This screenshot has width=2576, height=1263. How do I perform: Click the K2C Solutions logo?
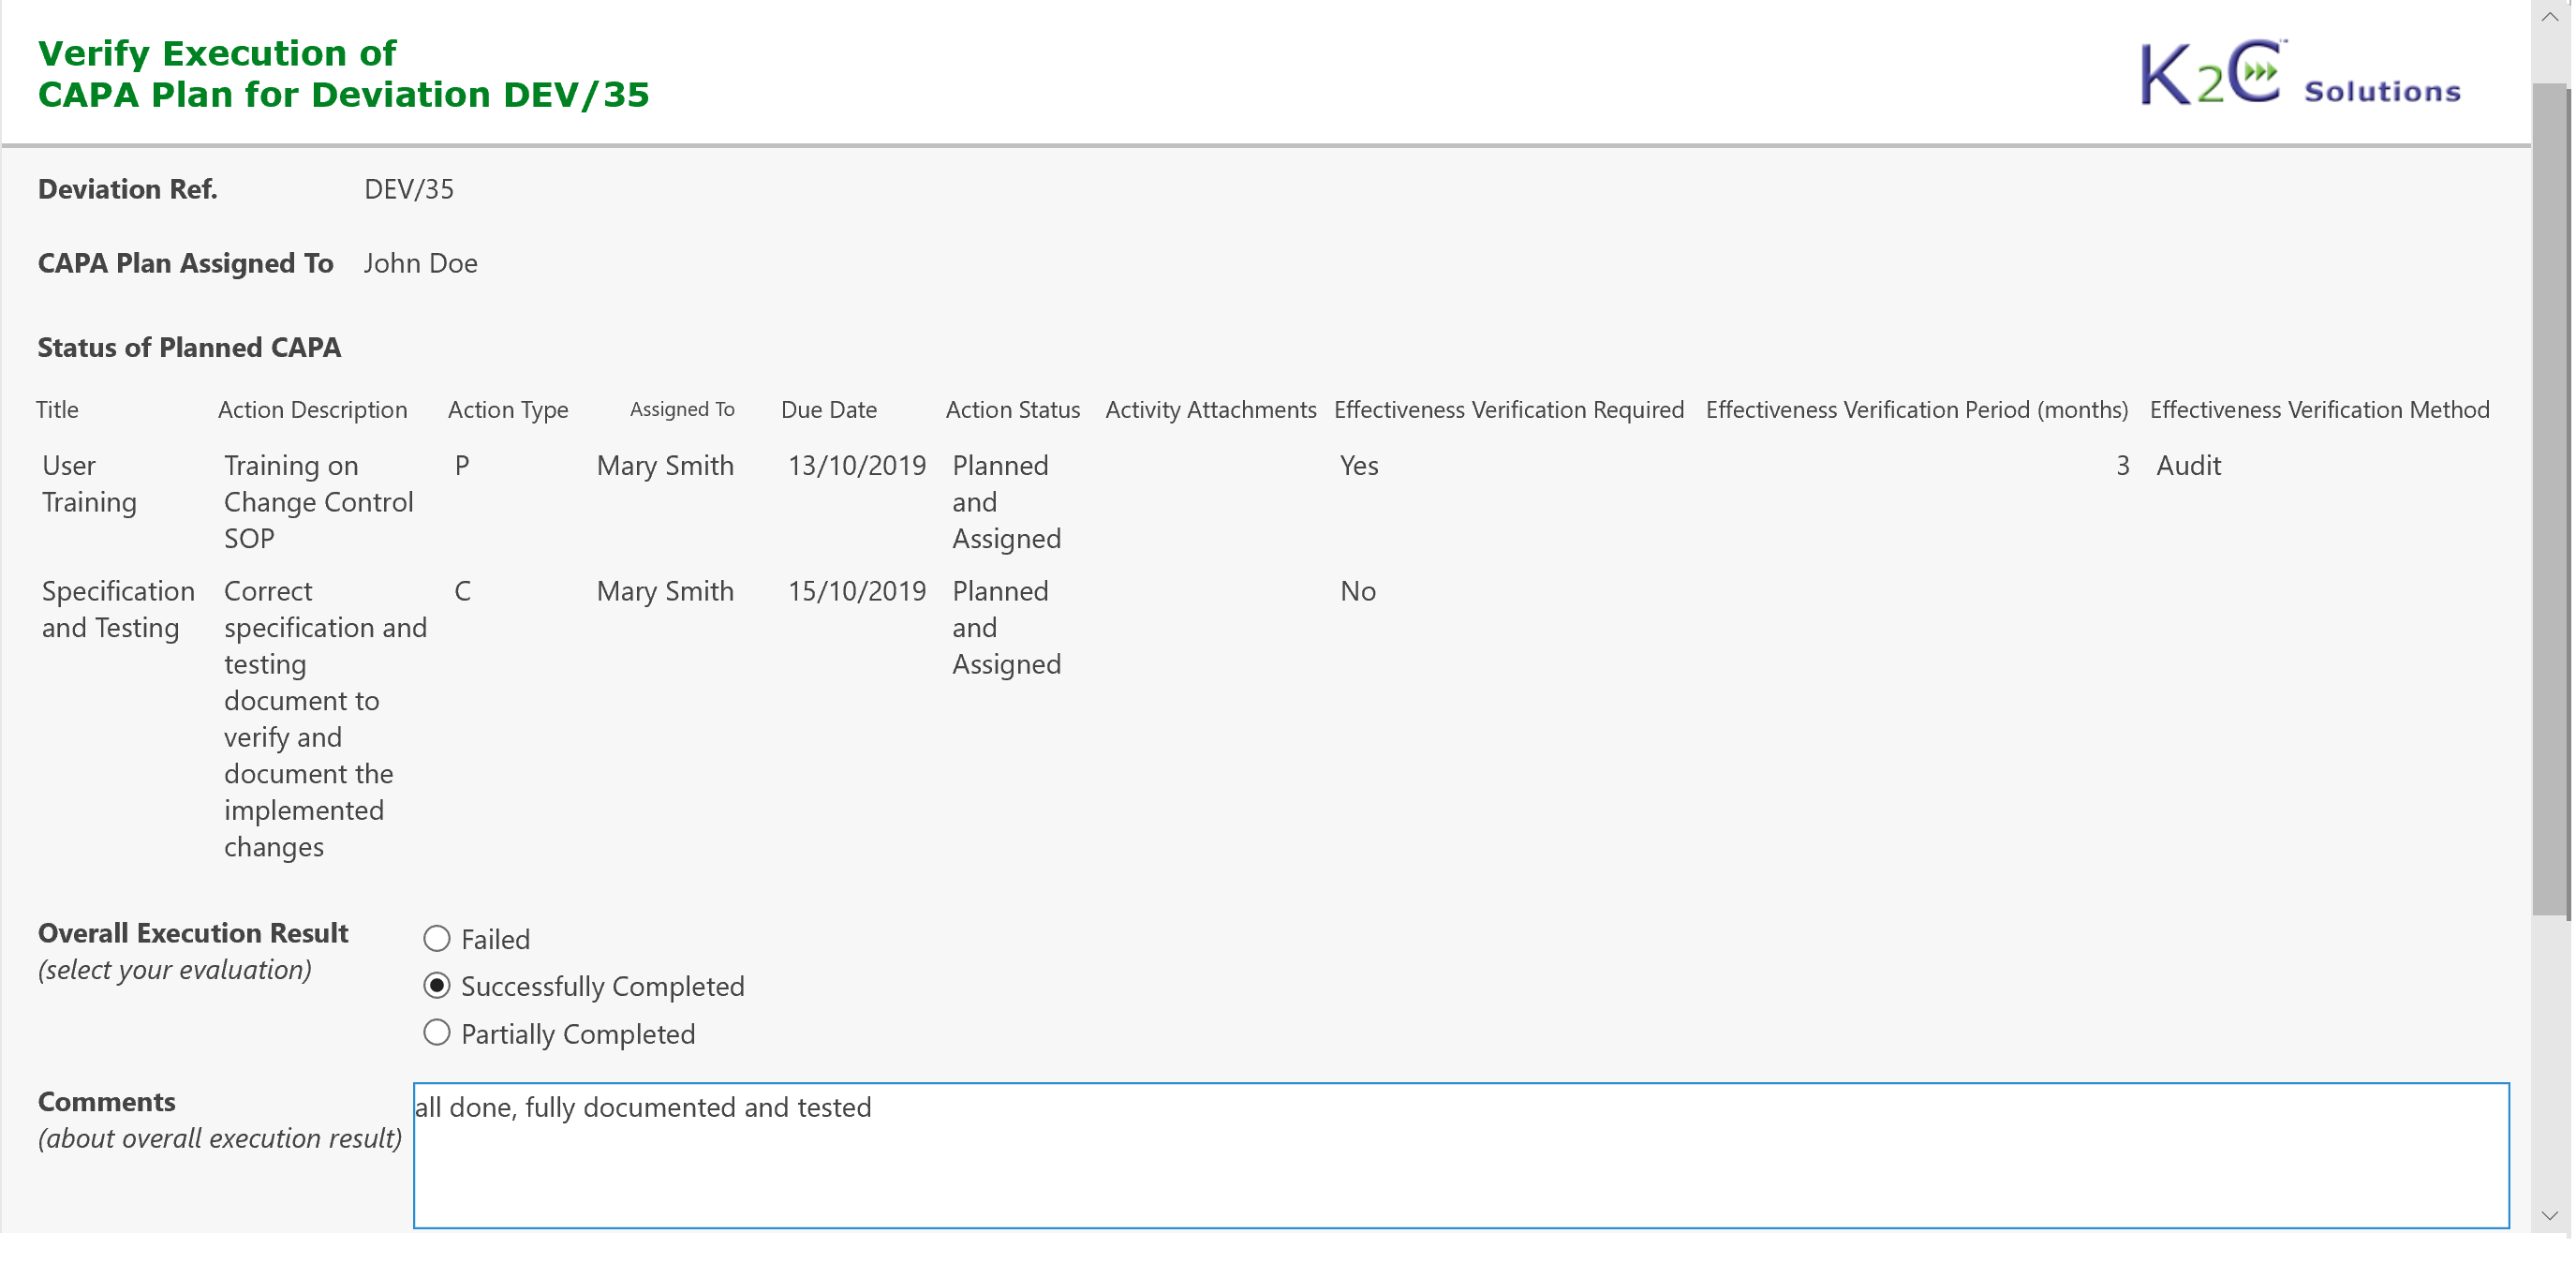pos(2301,73)
